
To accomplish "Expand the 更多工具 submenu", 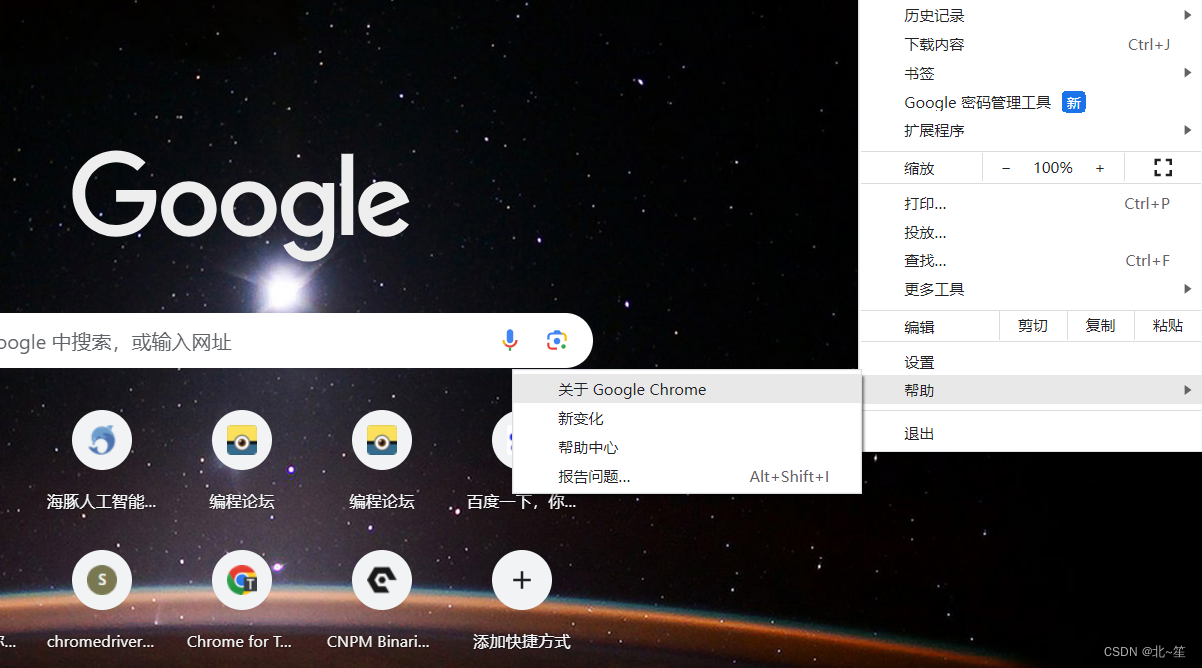I will (1031, 289).
